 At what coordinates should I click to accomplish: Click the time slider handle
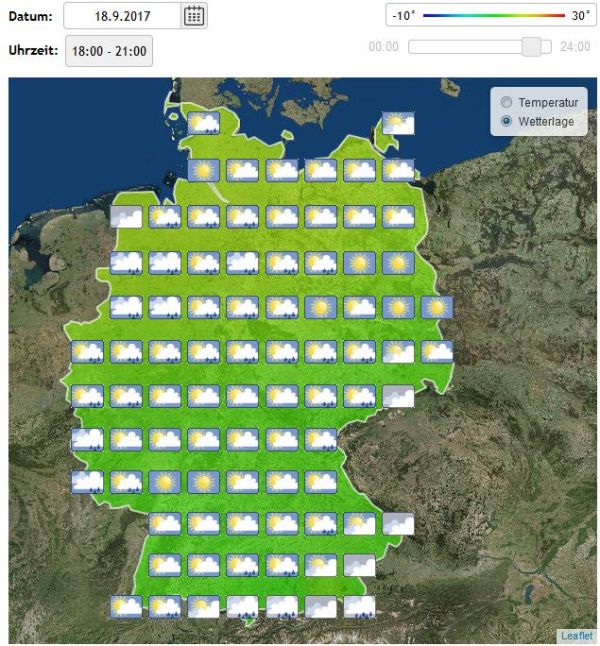pyautogui.click(x=532, y=47)
